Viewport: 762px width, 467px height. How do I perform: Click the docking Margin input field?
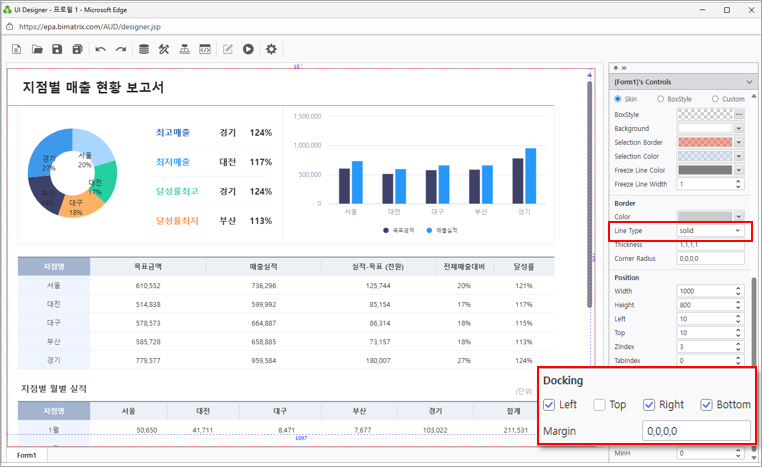695,431
